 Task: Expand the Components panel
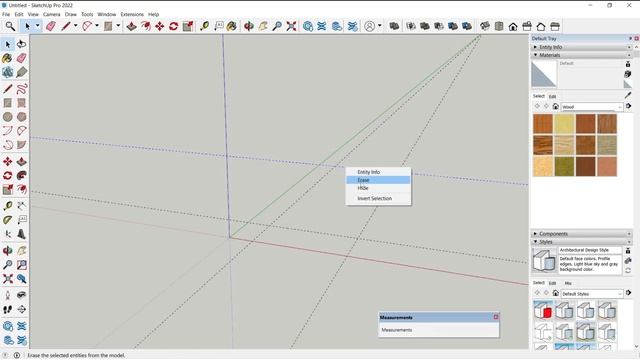582,234
